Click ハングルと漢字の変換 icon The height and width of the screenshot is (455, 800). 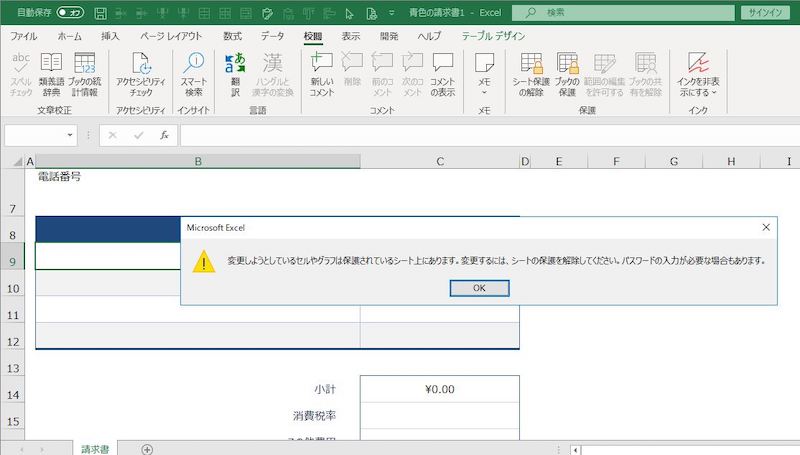click(272, 74)
